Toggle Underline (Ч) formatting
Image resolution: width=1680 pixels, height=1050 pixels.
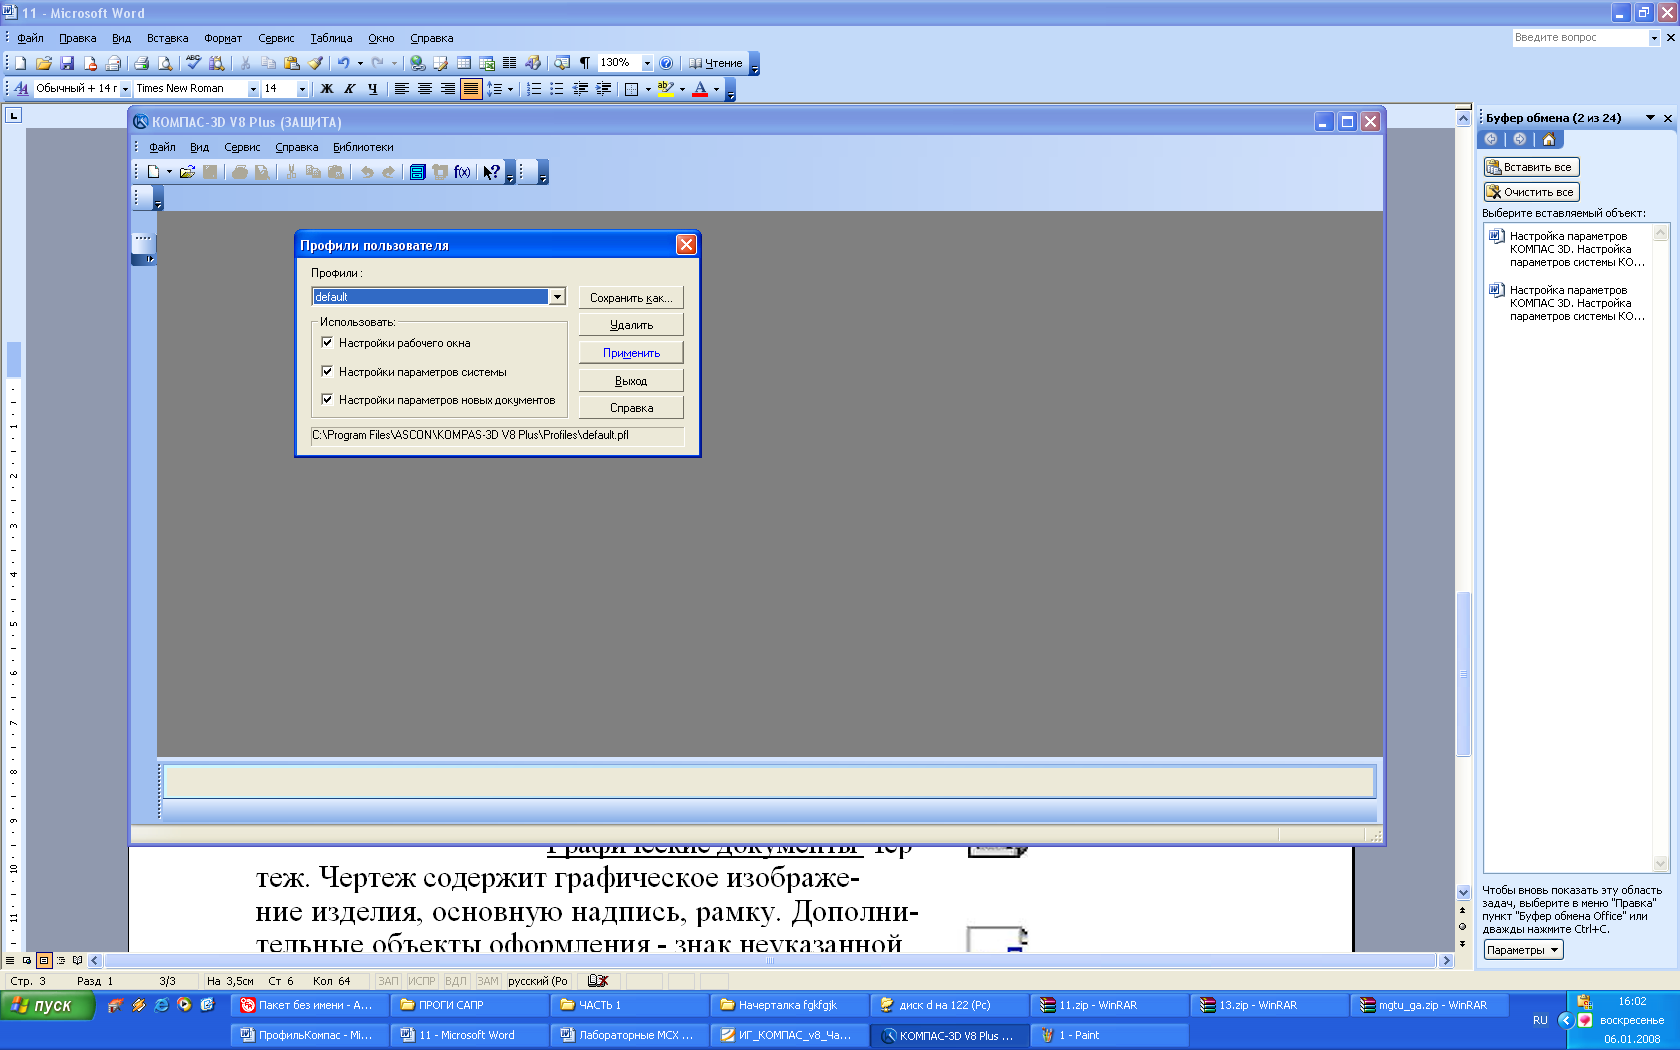coord(373,89)
